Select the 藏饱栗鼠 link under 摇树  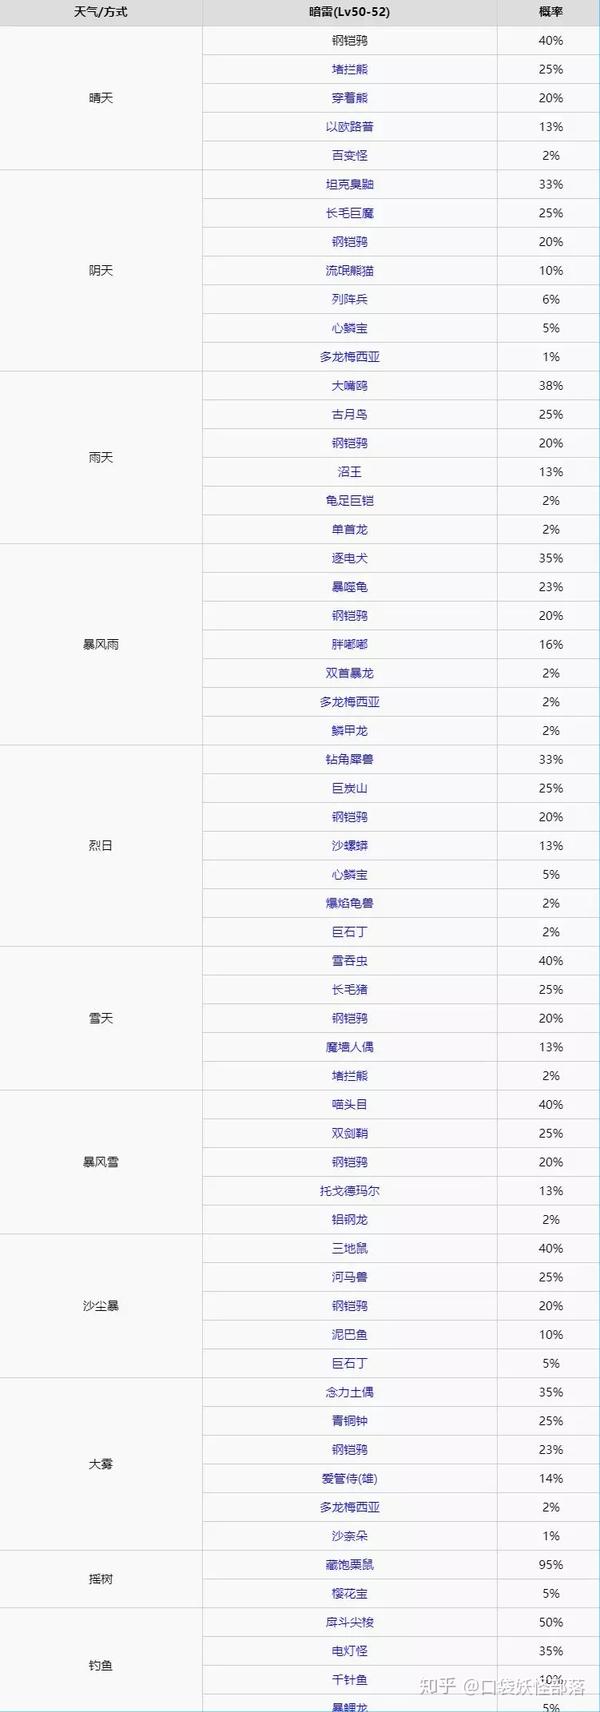(x=350, y=1564)
